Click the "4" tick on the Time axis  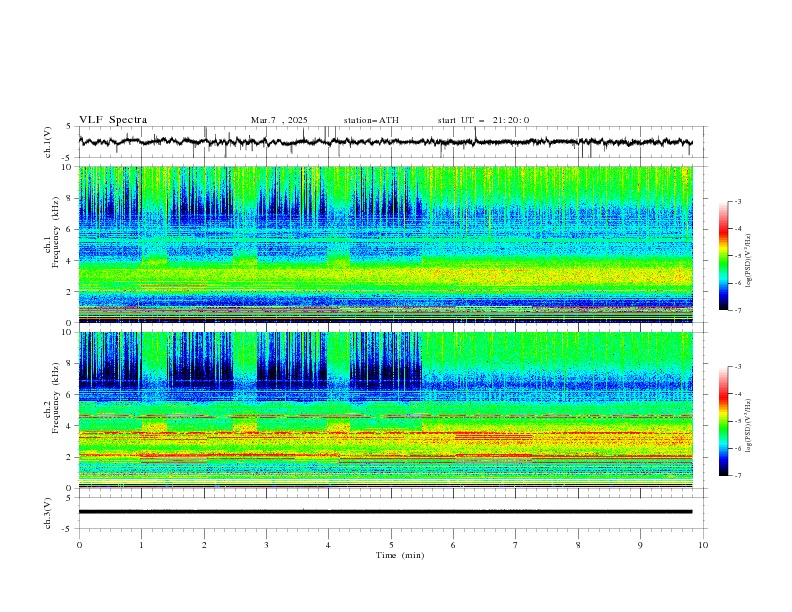pyautogui.click(x=328, y=545)
